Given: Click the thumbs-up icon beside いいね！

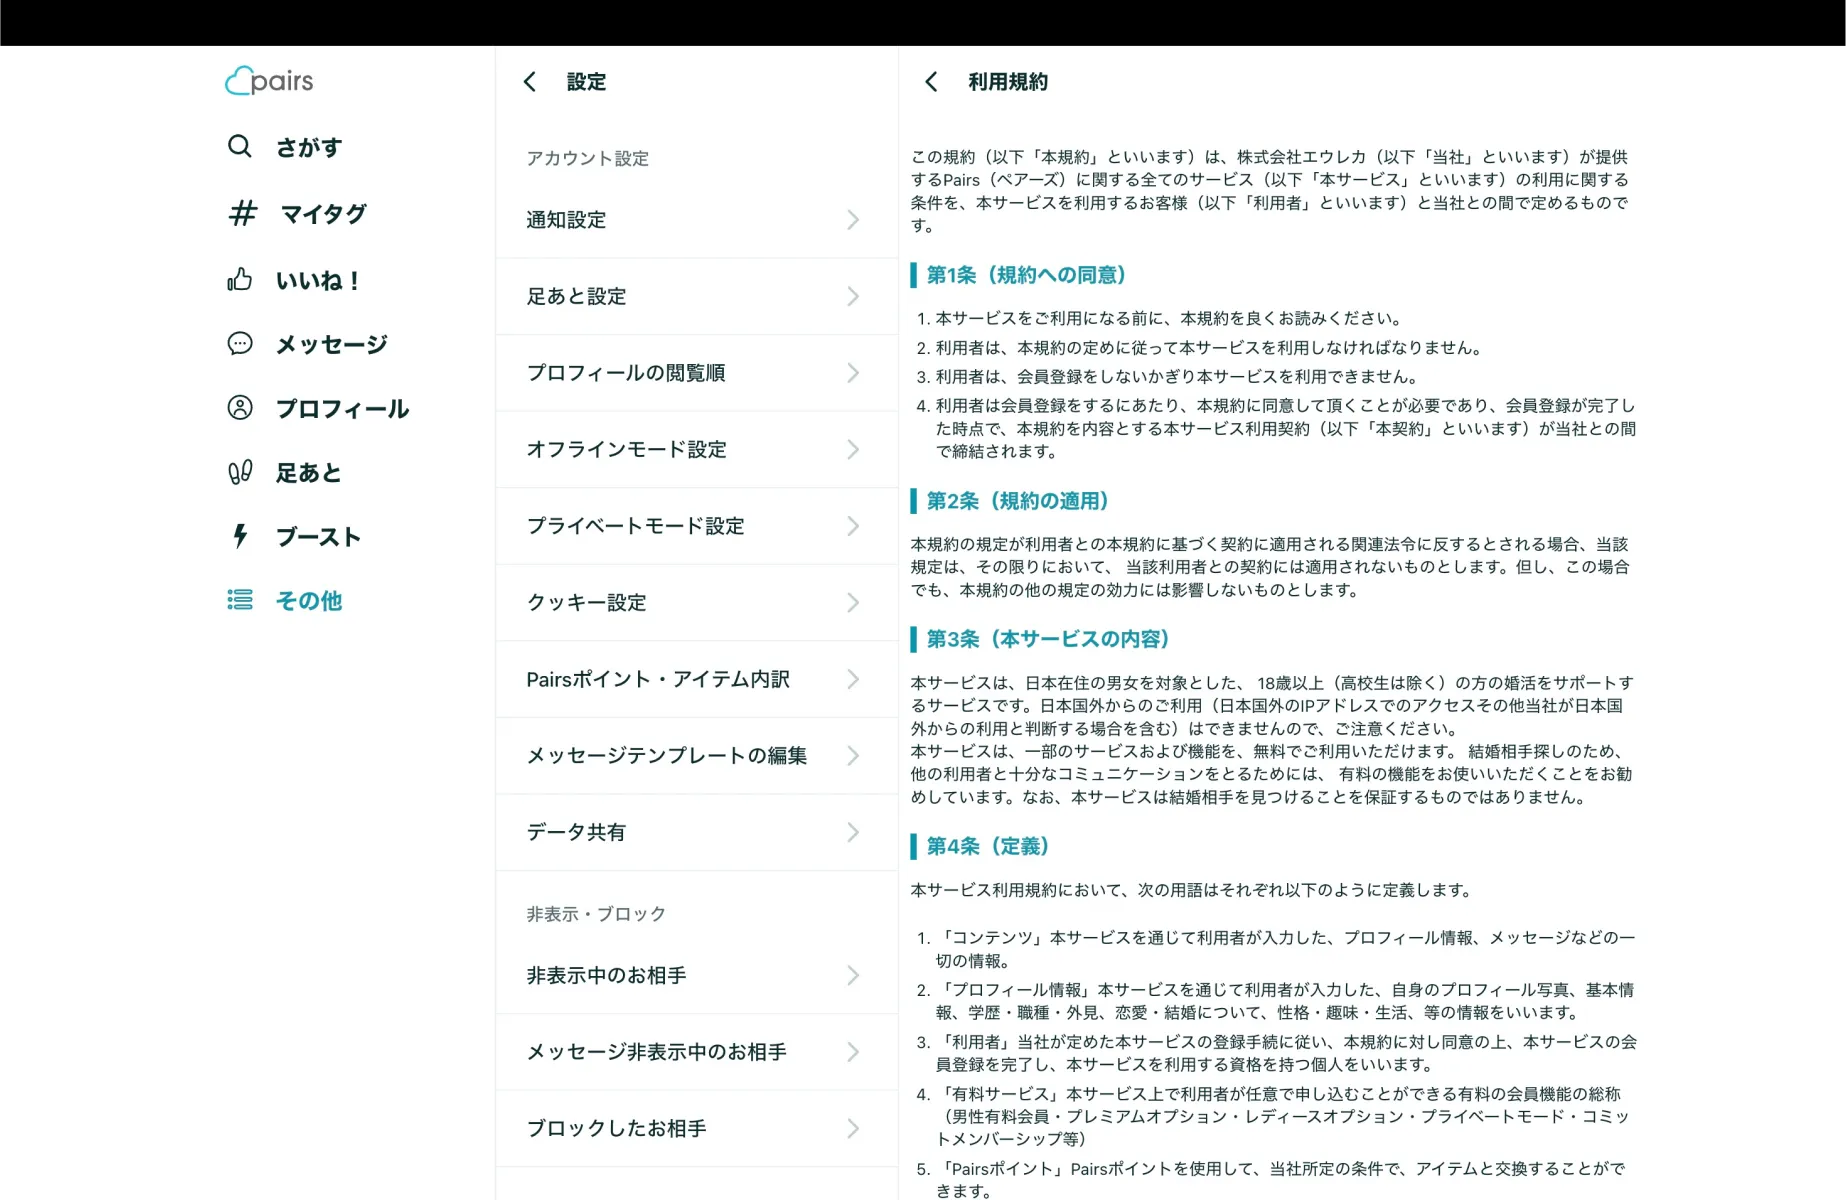Looking at the screenshot, I should [x=240, y=279].
